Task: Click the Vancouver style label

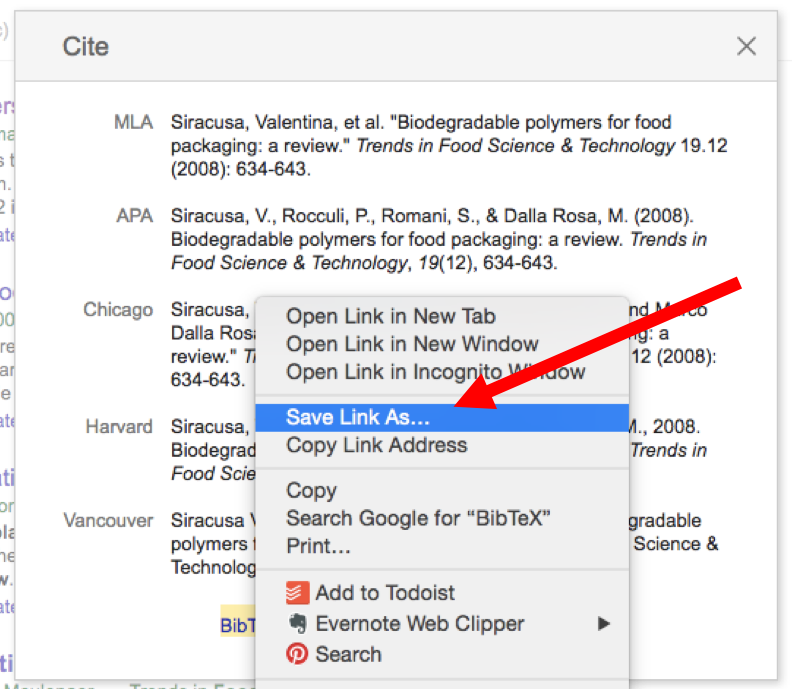Action: 108,521
